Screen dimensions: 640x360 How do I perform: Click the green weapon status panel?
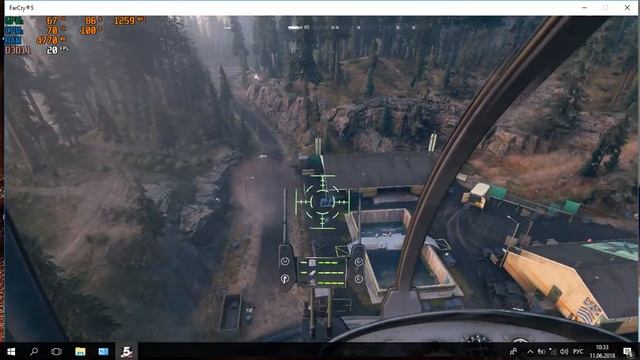[x=322, y=272]
